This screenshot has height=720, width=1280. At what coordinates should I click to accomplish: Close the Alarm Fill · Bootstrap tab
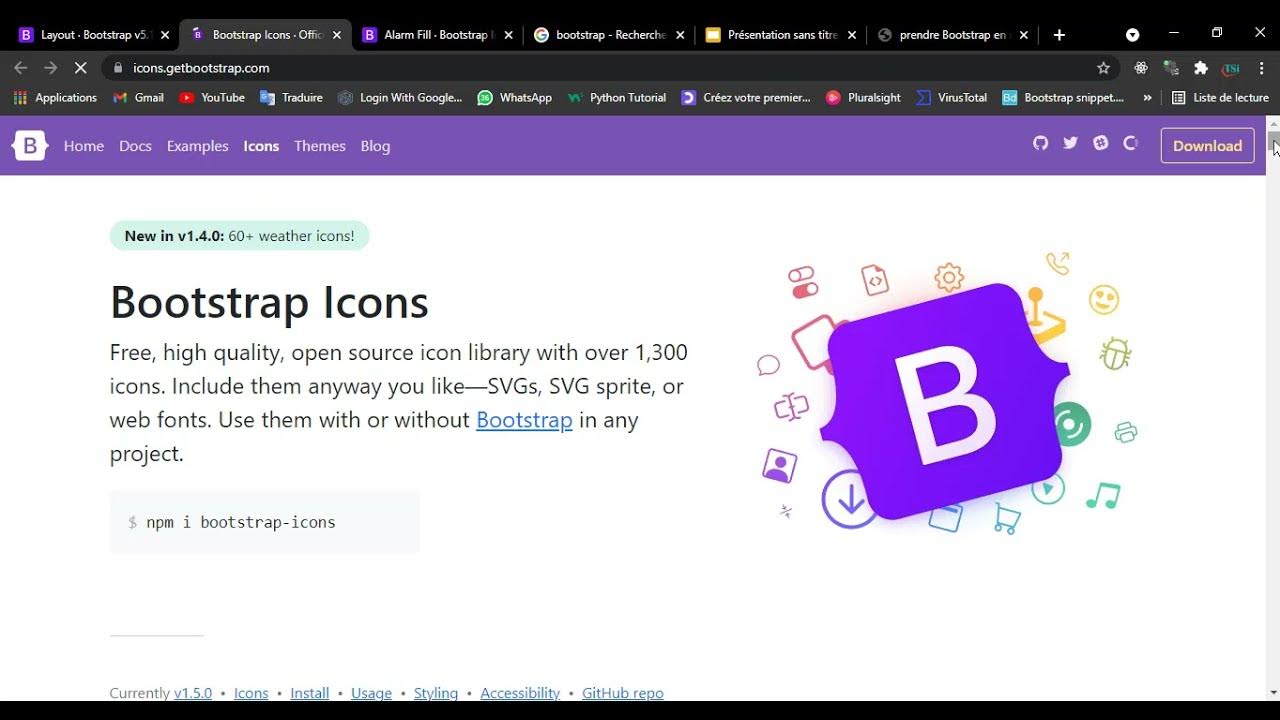pos(508,35)
